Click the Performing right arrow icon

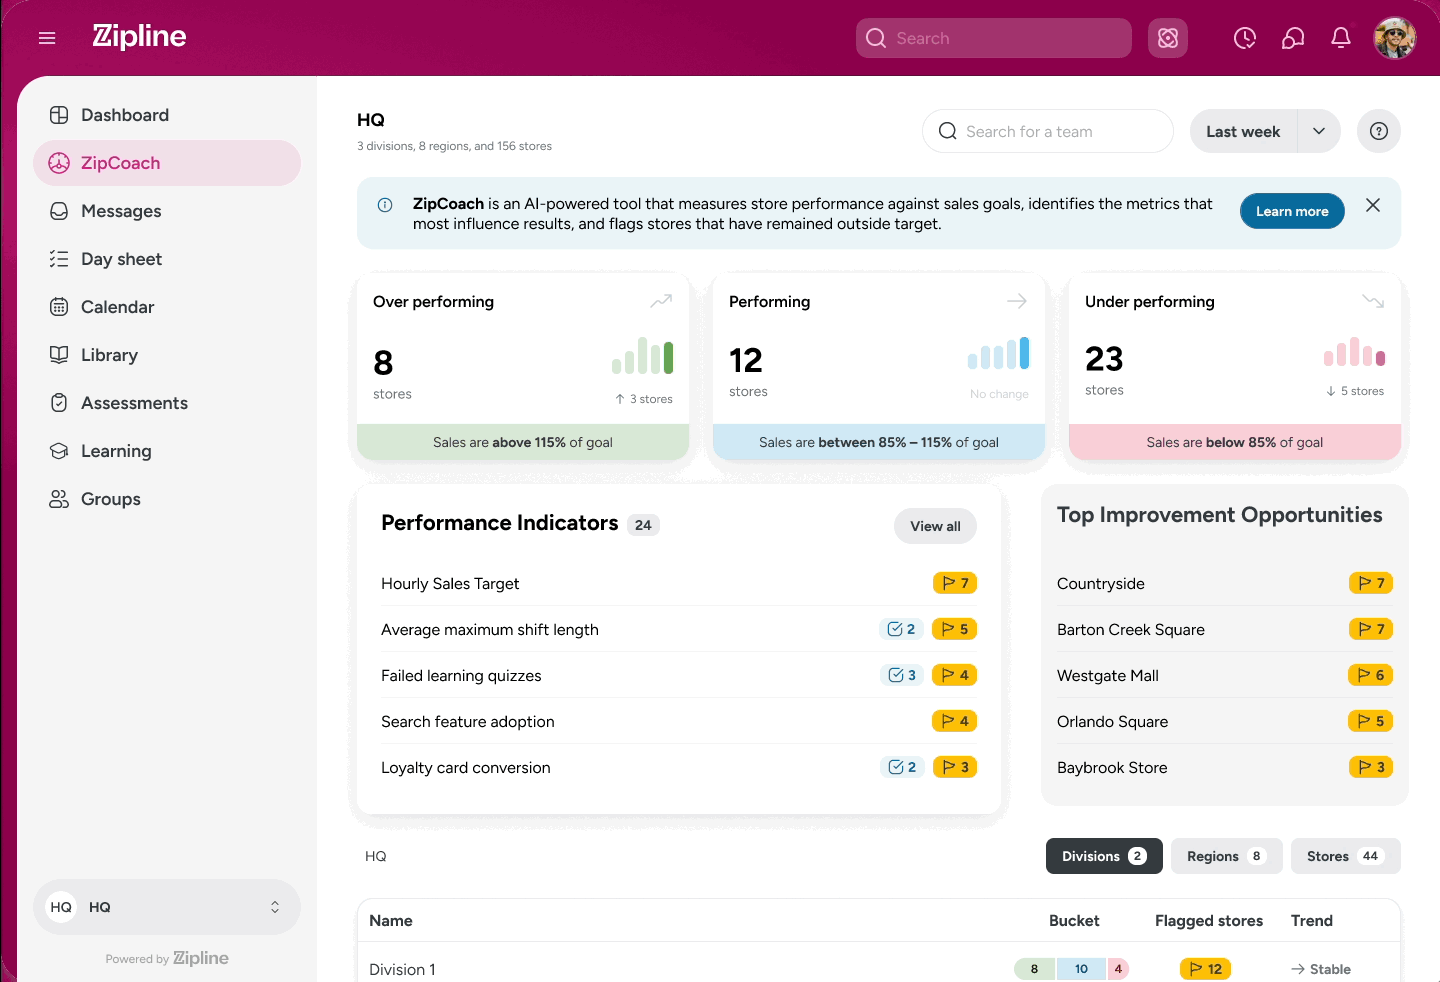[x=1017, y=301]
